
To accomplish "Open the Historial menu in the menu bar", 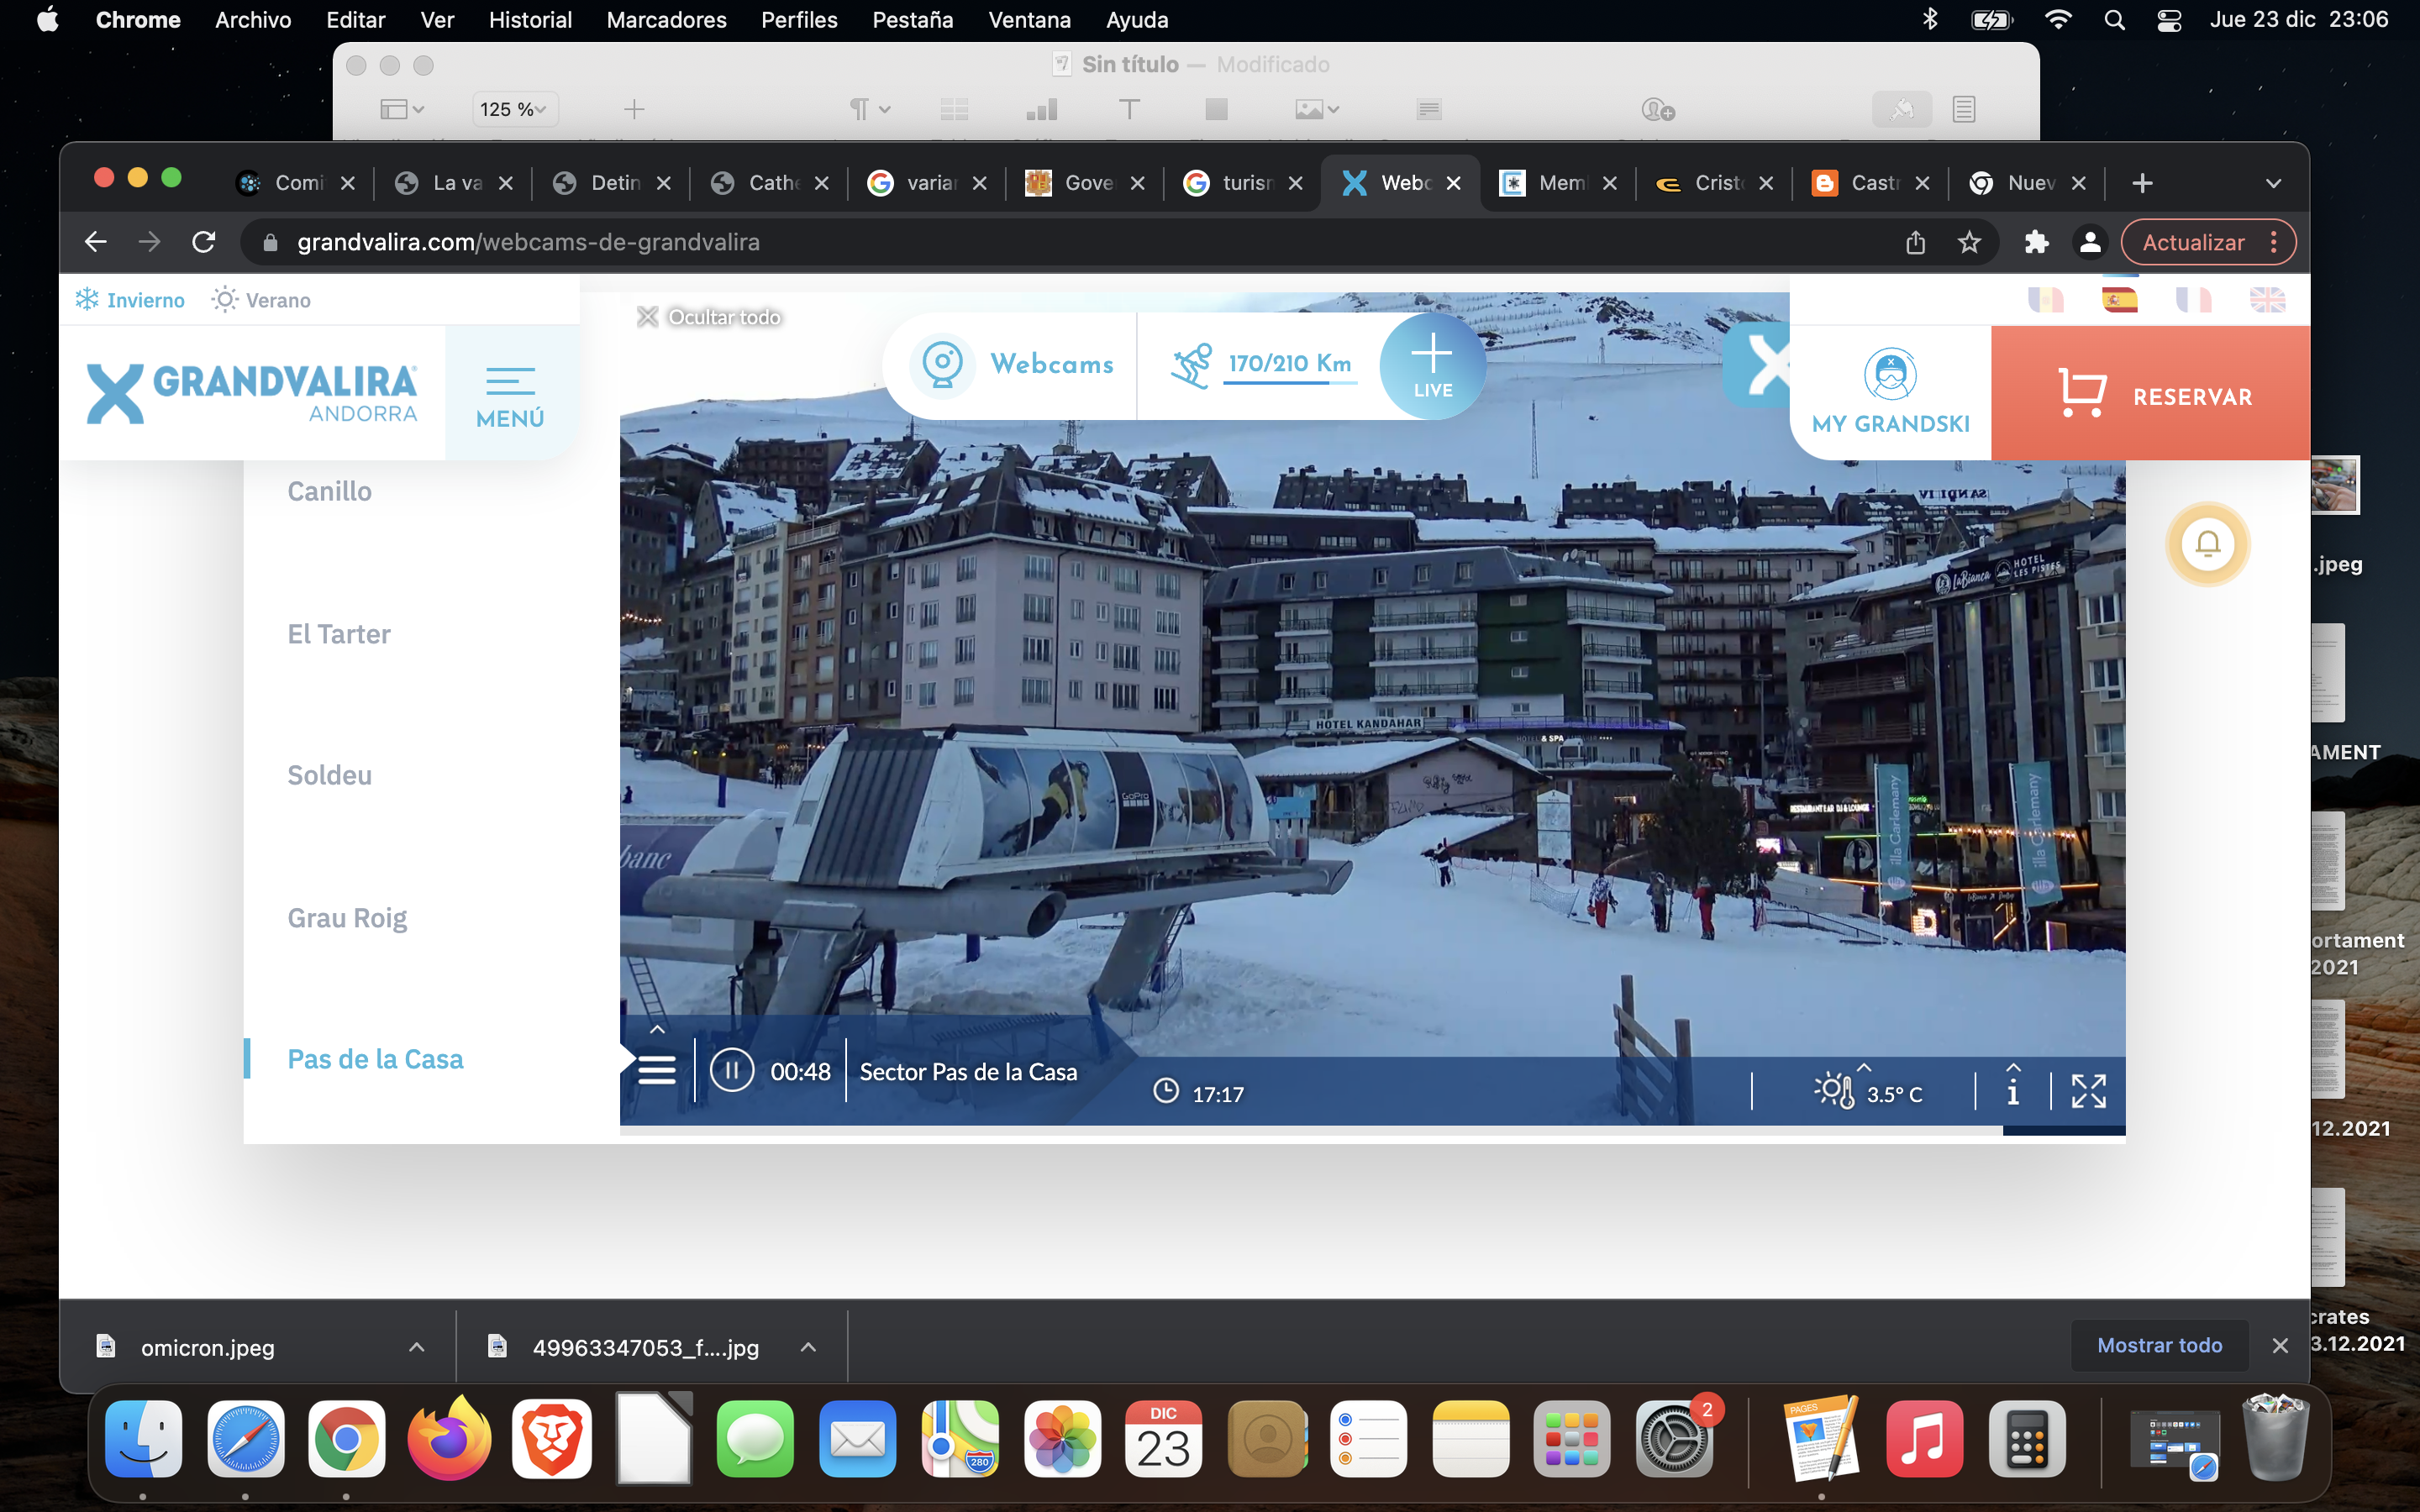I will click(529, 20).
